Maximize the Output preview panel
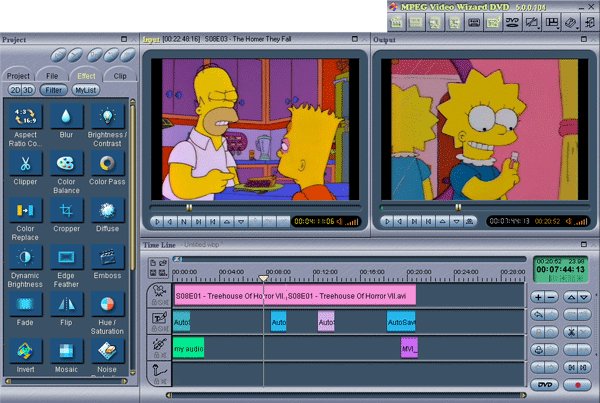Viewport: 600px width, 403px height. click(x=584, y=39)
